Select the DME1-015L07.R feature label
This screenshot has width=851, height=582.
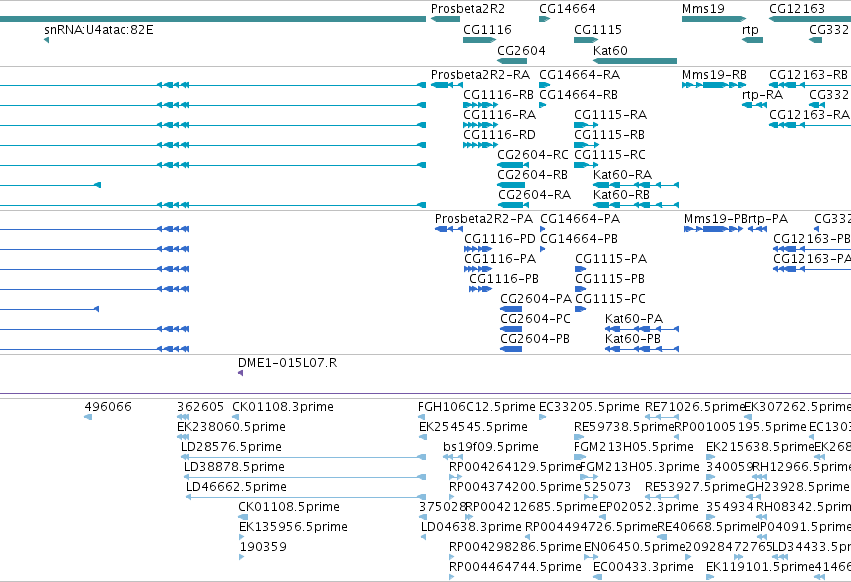287,363
